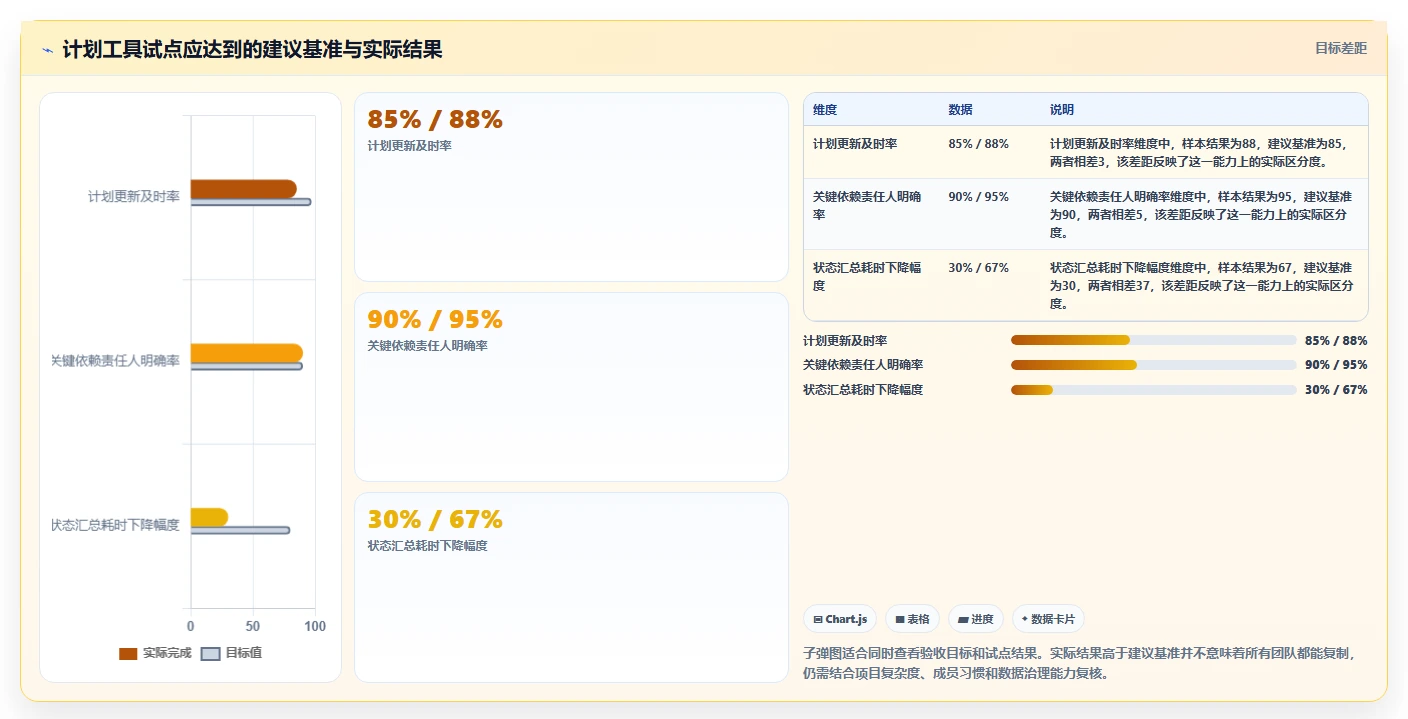Click the footer note starting with 子弹图适合
Image resolution: width=1408 pixels, height=719 pixels.
[x=1079, y=663]
